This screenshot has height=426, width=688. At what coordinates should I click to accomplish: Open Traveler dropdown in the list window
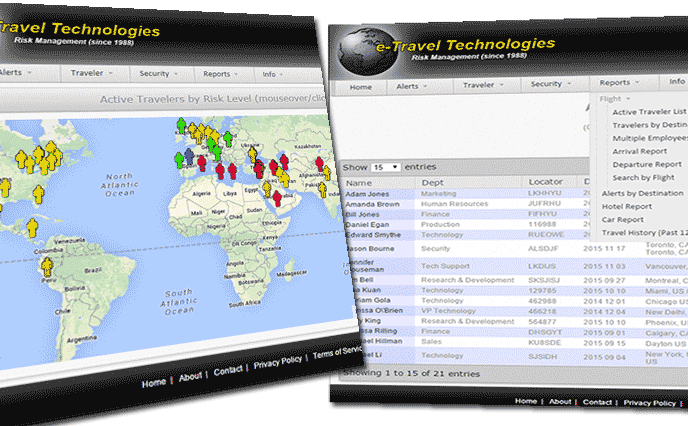[483, 85]
